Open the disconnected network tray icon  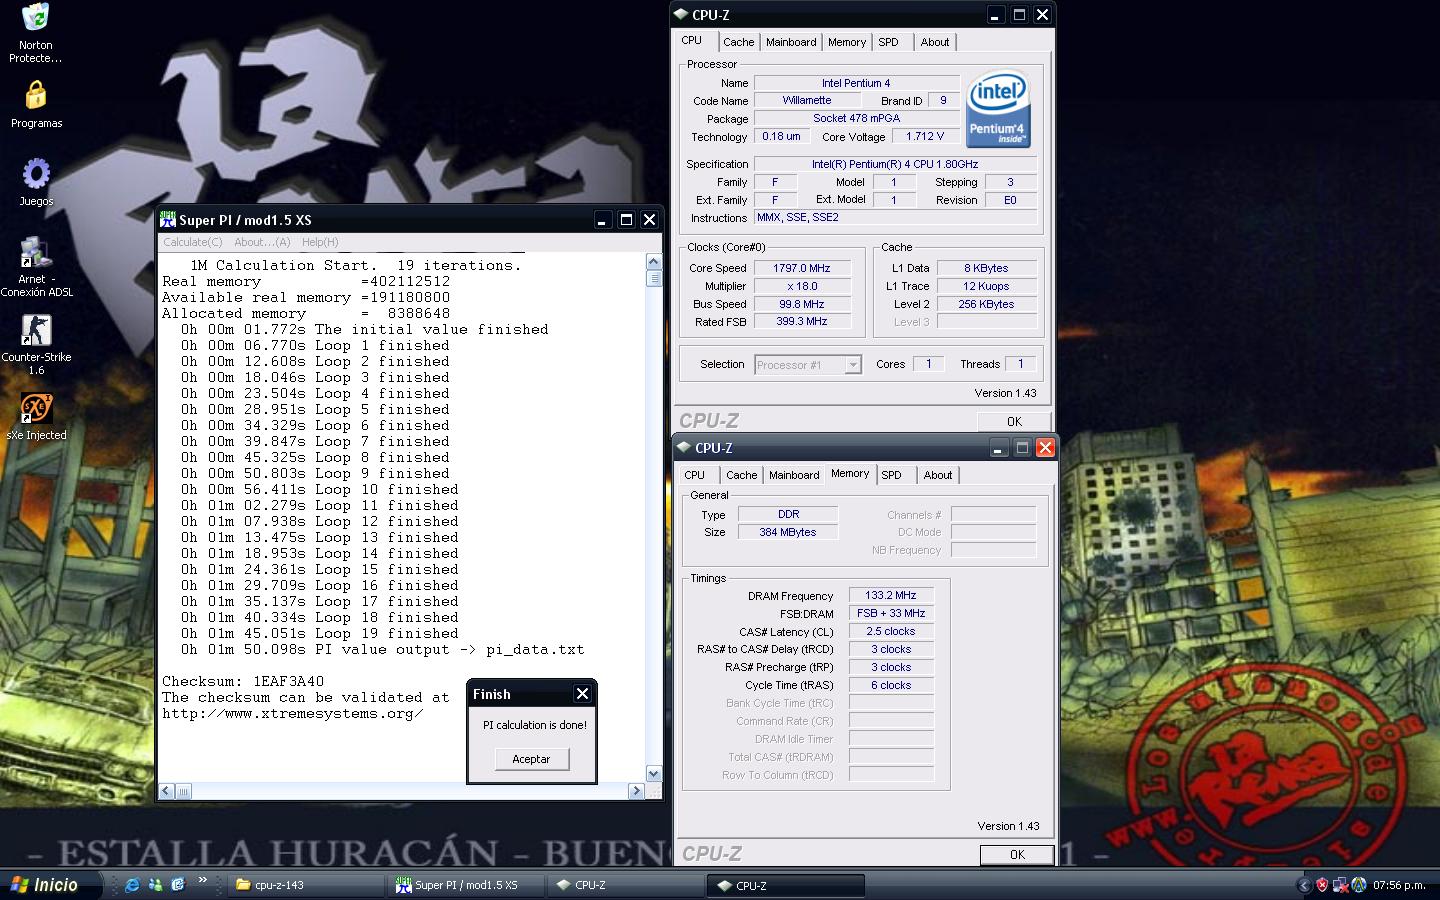pyautogui.click(x=1341, y=885)
